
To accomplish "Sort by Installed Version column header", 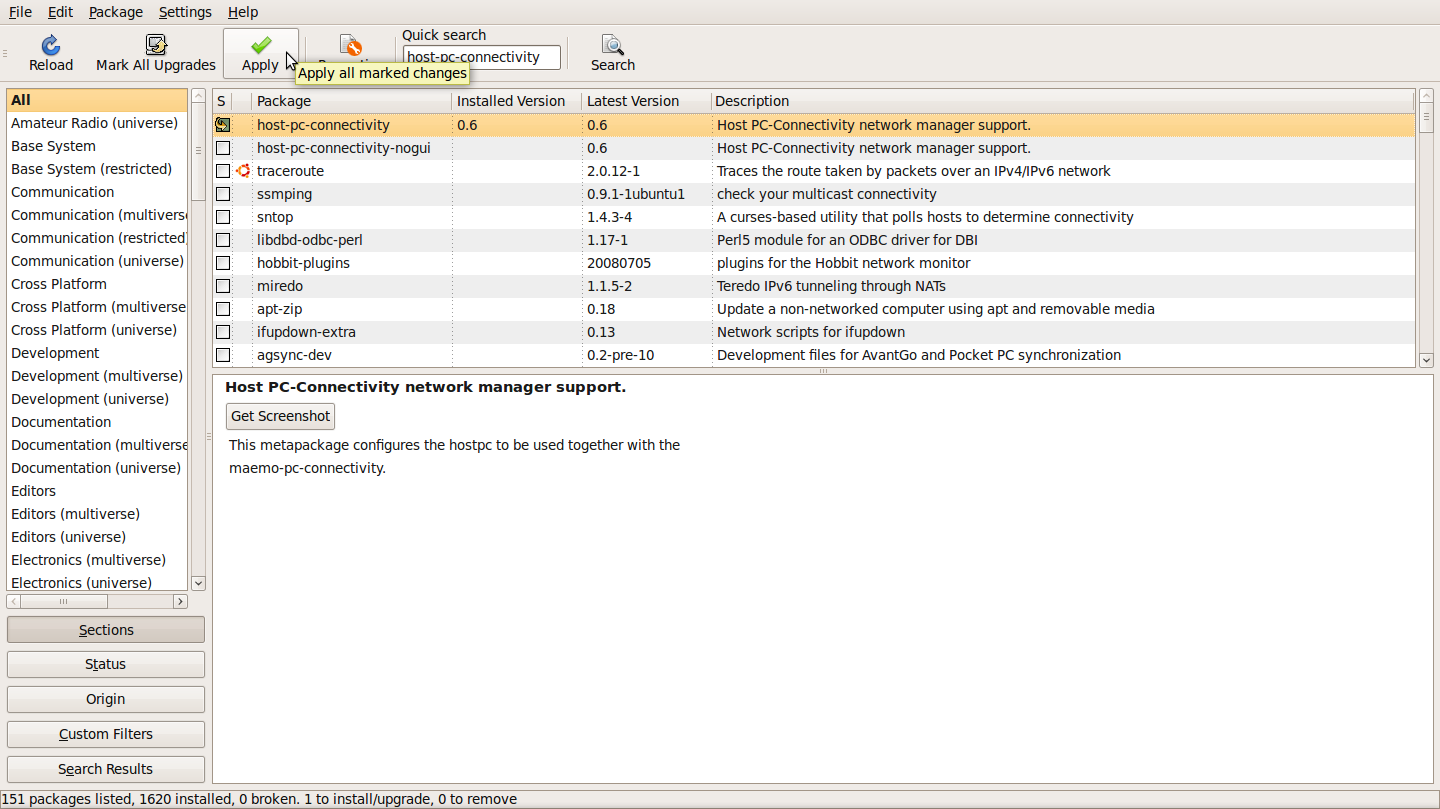I will (x=517, y=101).
